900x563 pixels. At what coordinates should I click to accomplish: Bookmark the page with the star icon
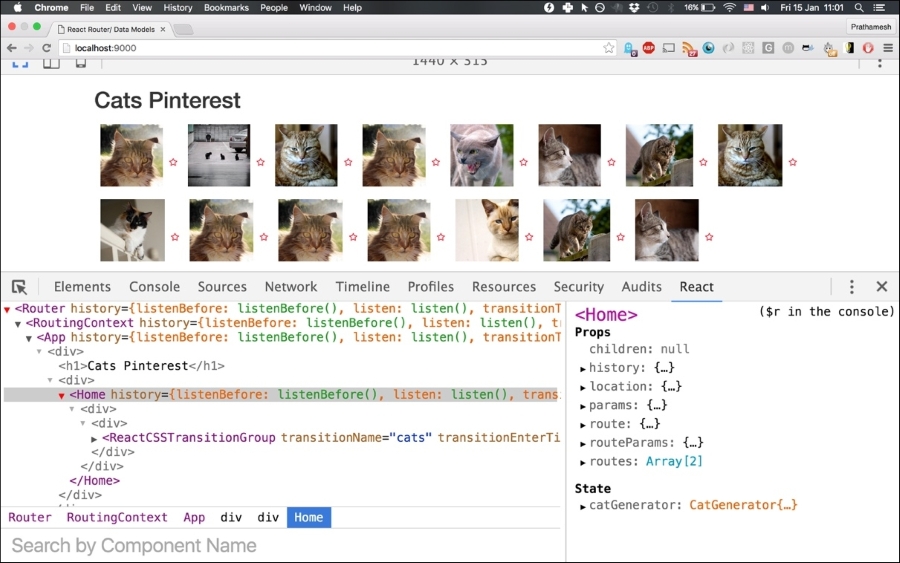pyautogui.click(x=608, y=48)
